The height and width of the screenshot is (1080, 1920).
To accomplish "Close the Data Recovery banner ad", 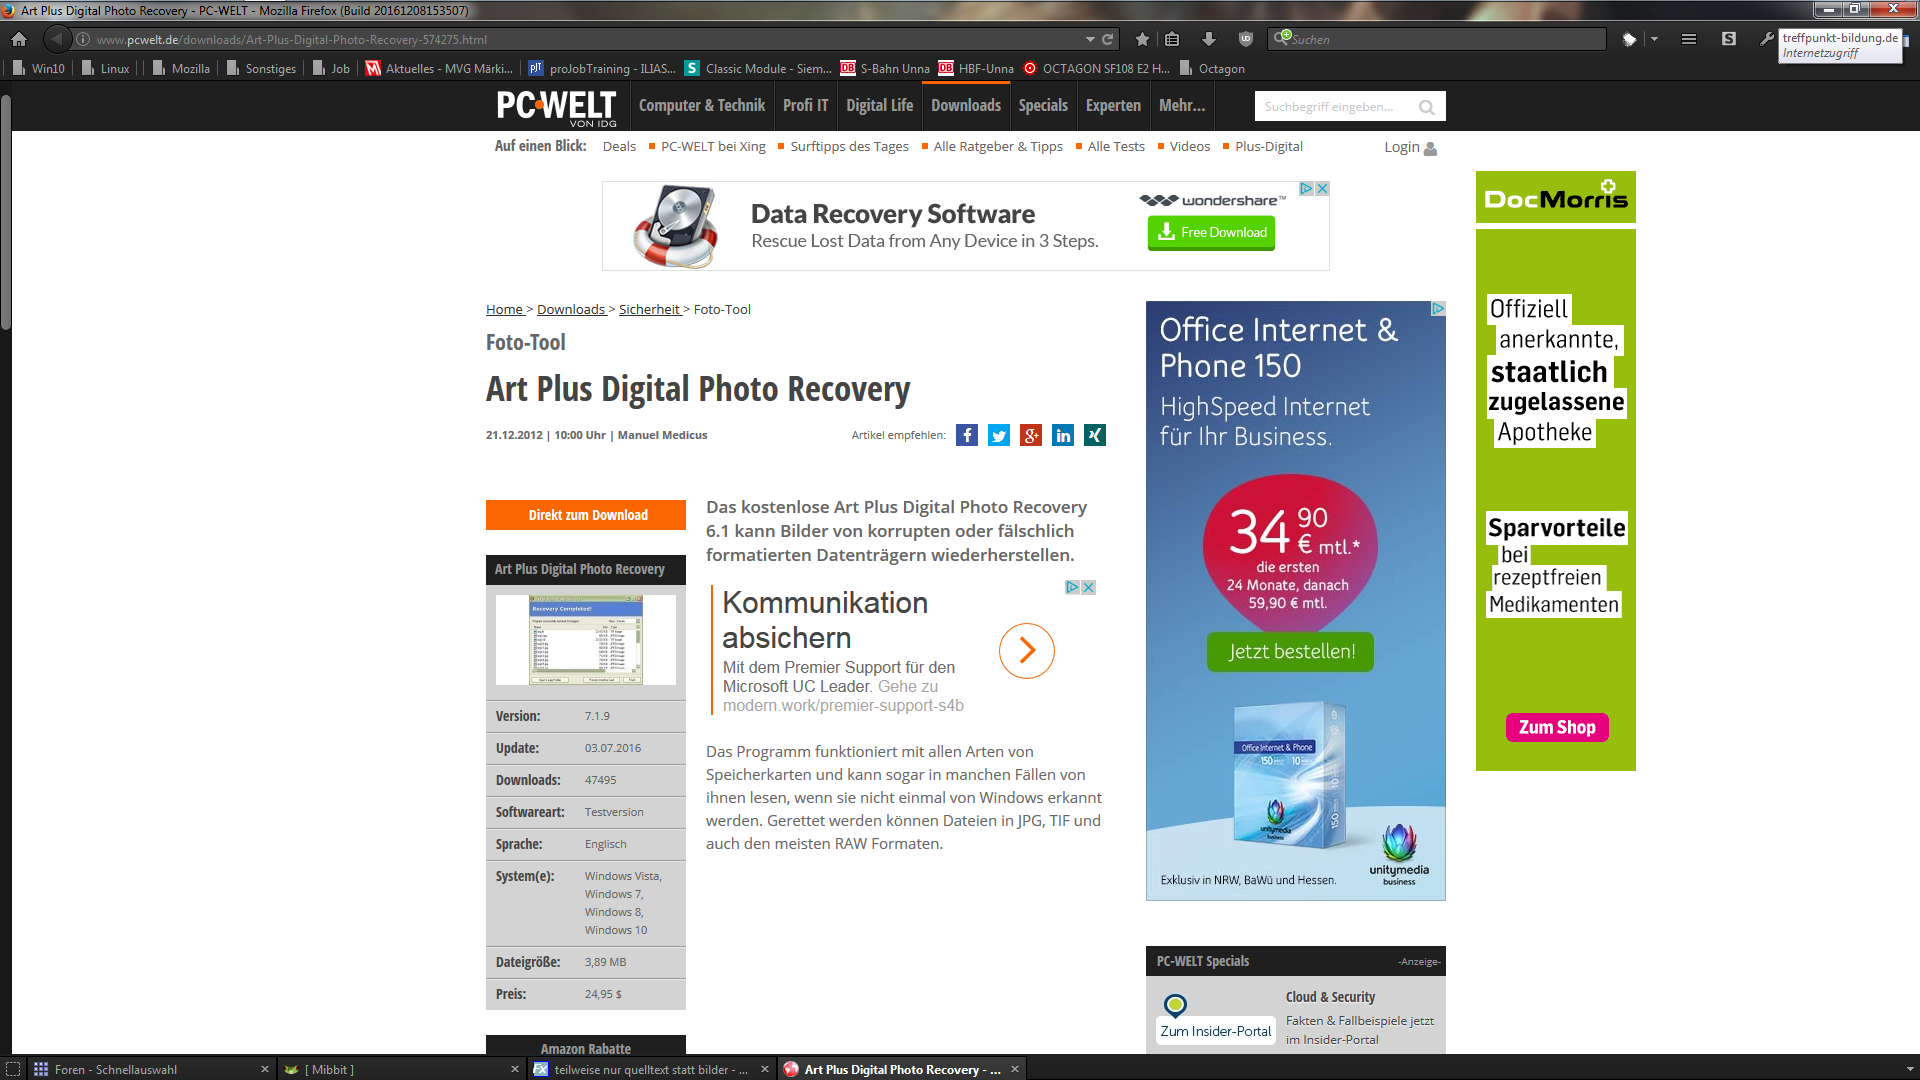I will click(x=1322, y=188).
